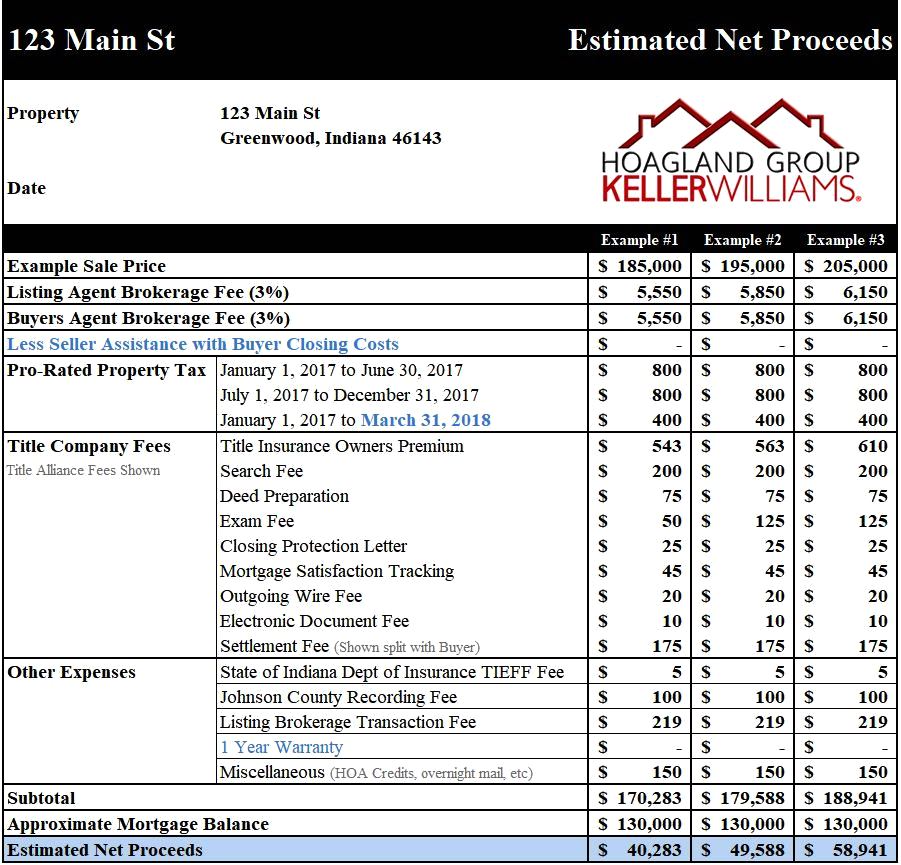
Task: Select the 'Miscellaneous' row label
Action: click(x=272, y=772)
